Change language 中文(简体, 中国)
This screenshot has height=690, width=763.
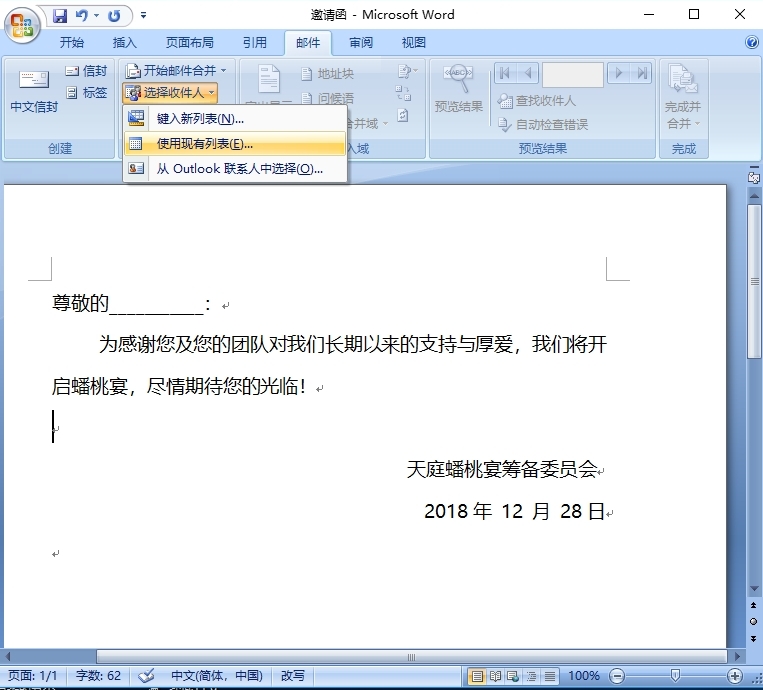217,676
